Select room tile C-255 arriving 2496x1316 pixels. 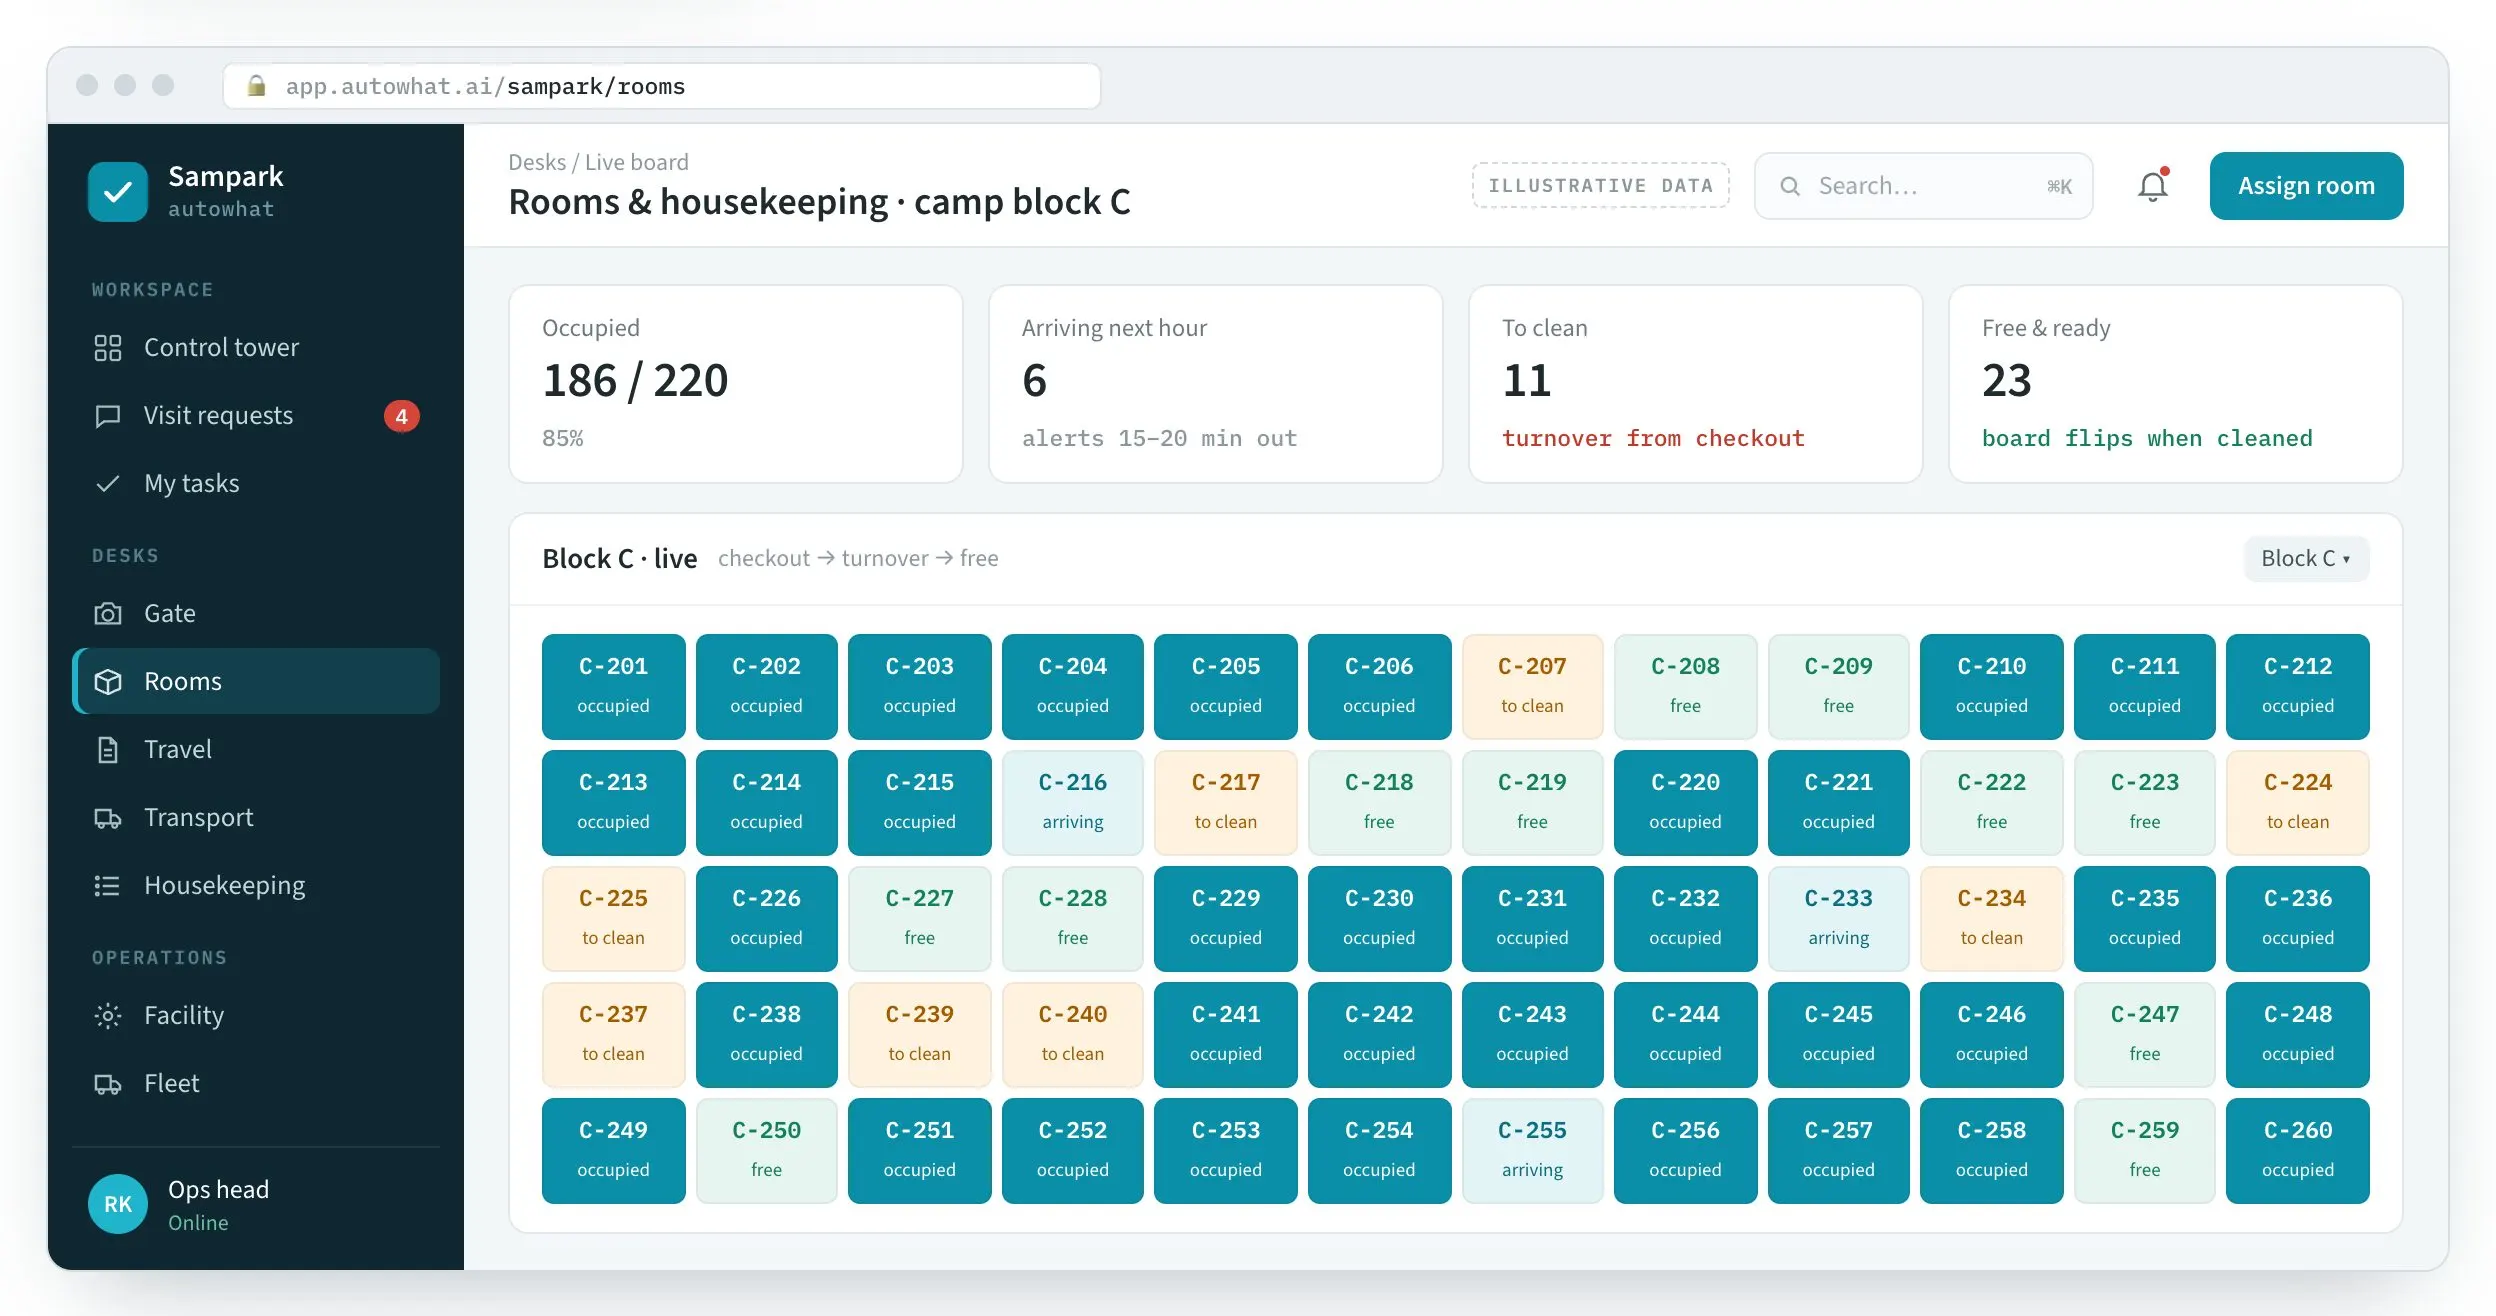(x=1532, y=1151)
